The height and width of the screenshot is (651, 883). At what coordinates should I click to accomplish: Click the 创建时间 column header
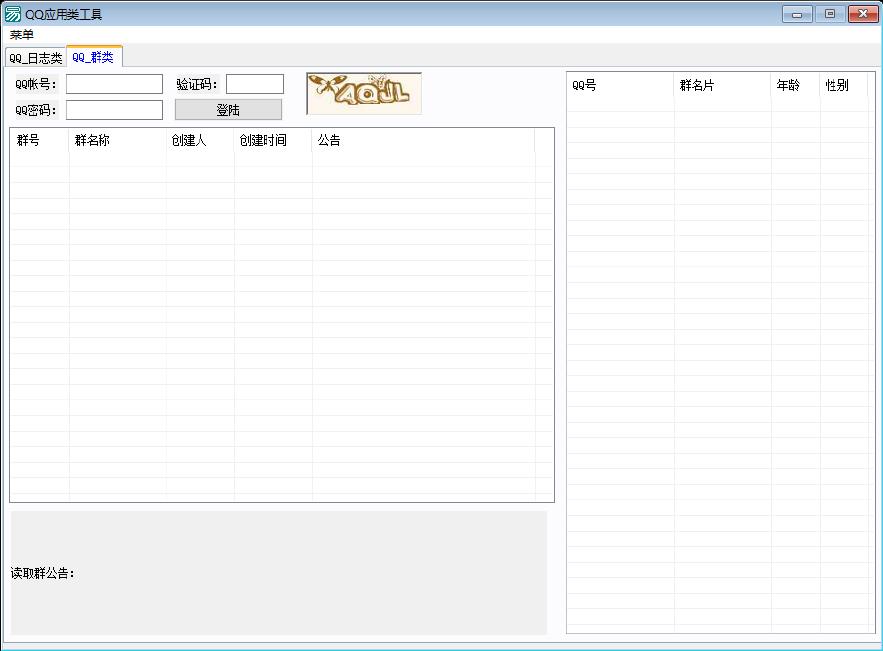click(273, 140)
